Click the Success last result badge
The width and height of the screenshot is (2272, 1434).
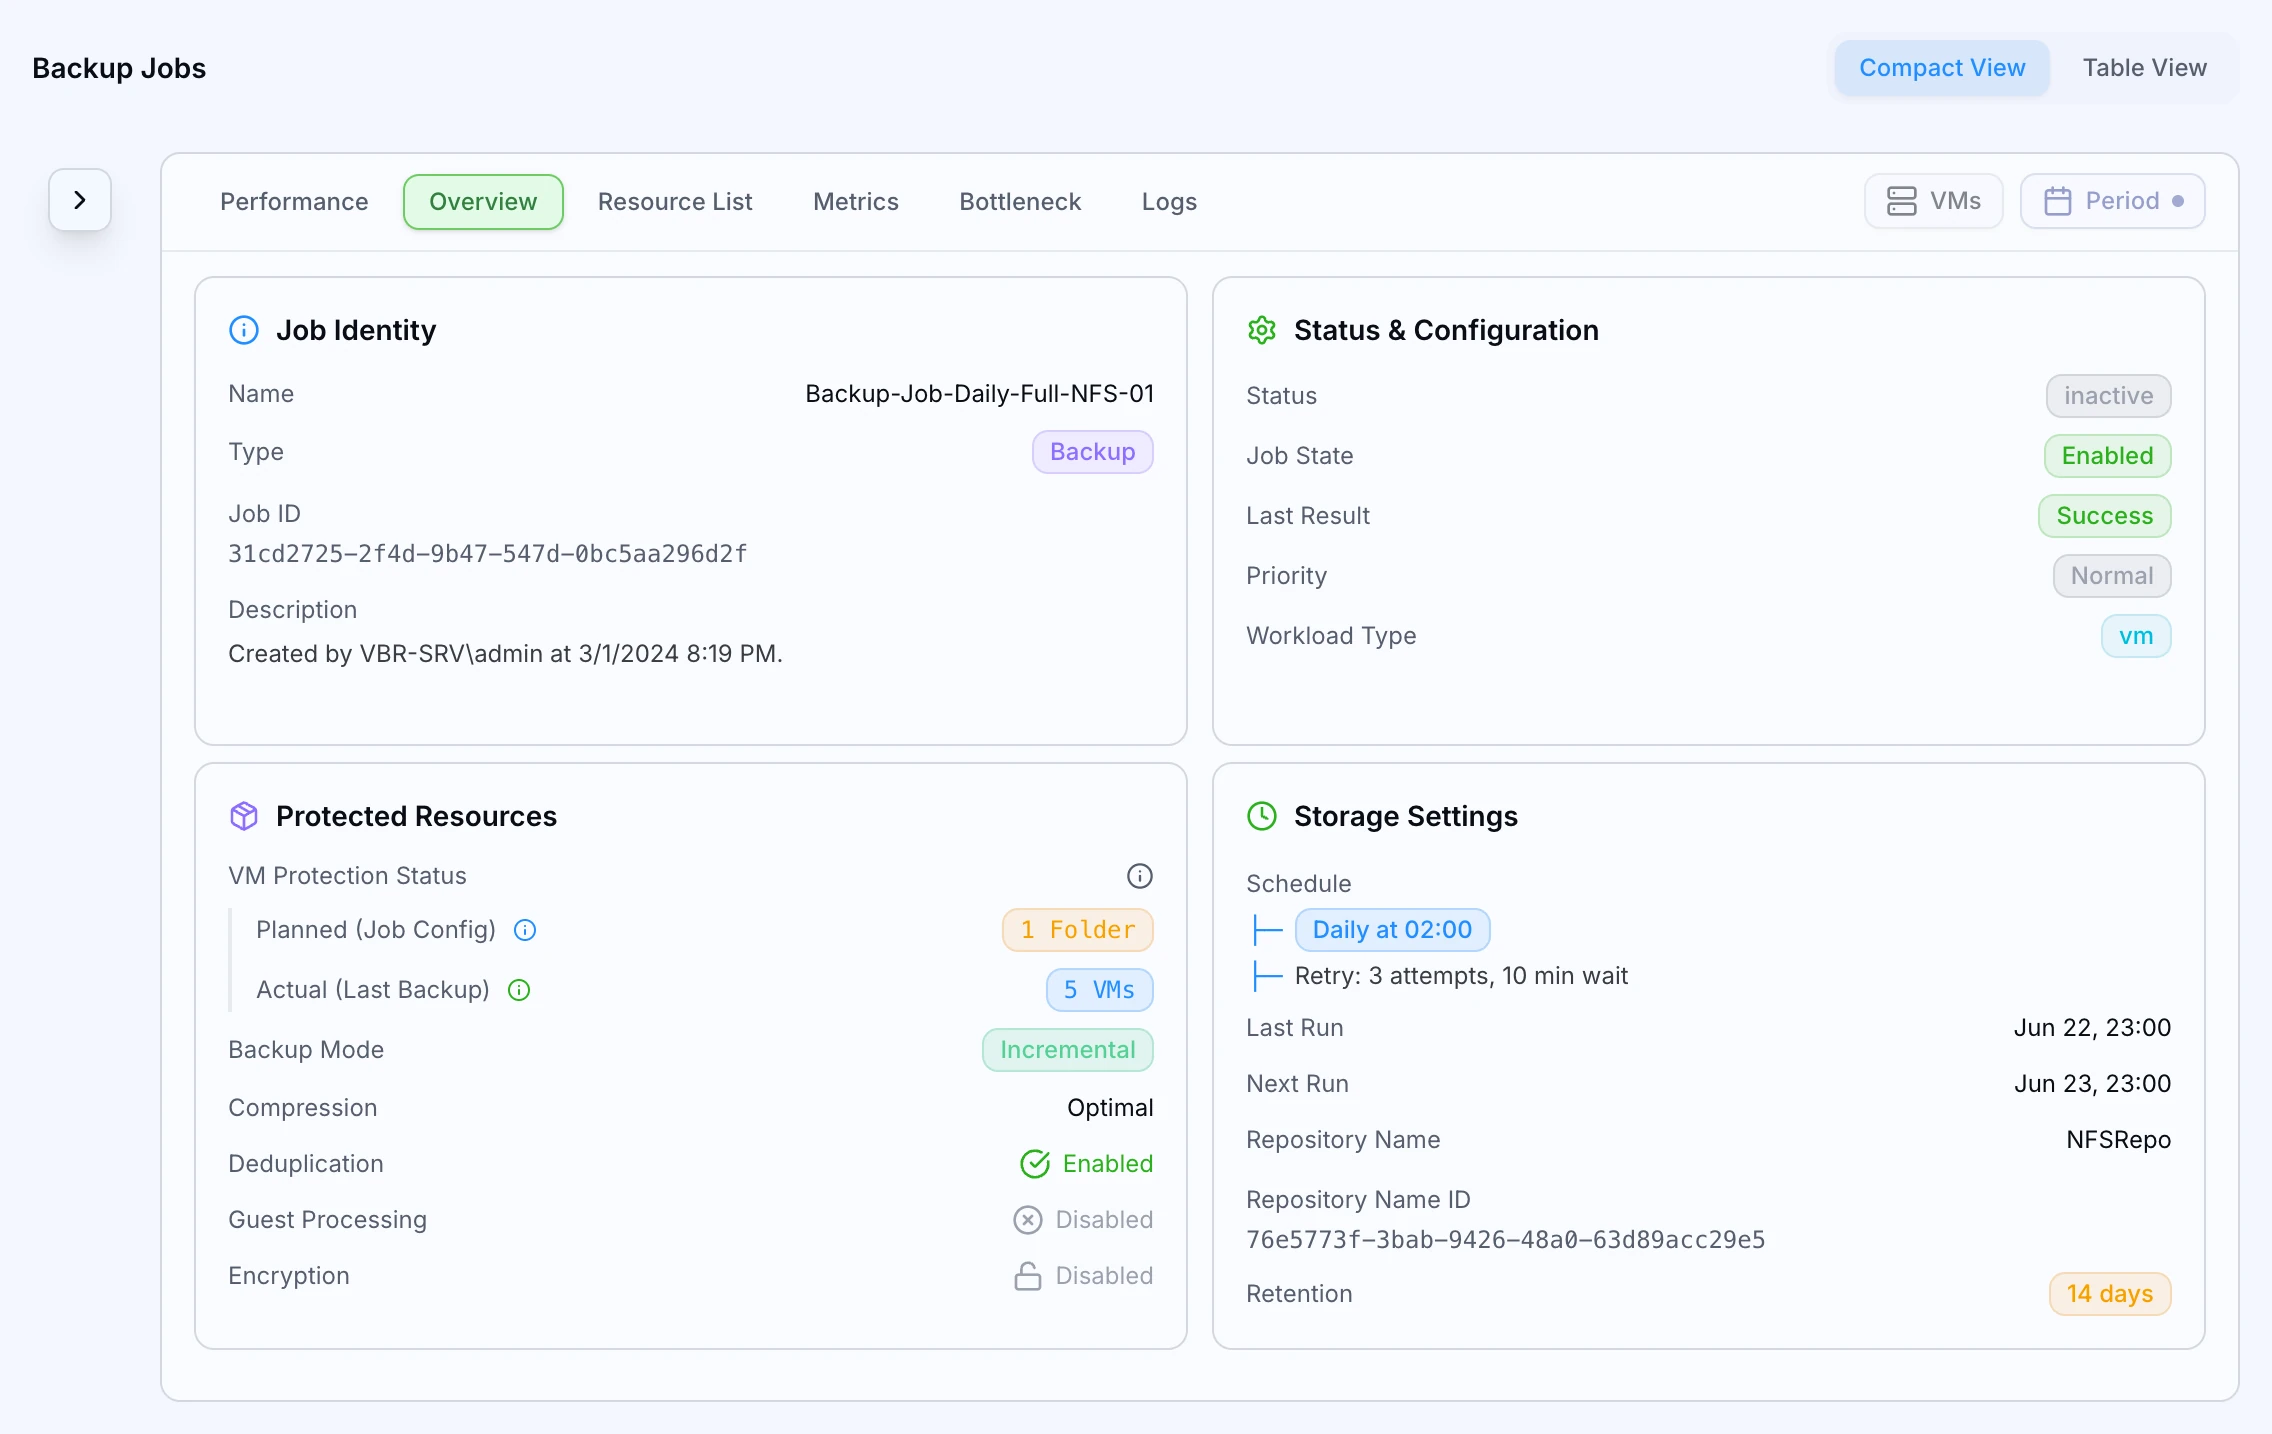click(2104, 516)
